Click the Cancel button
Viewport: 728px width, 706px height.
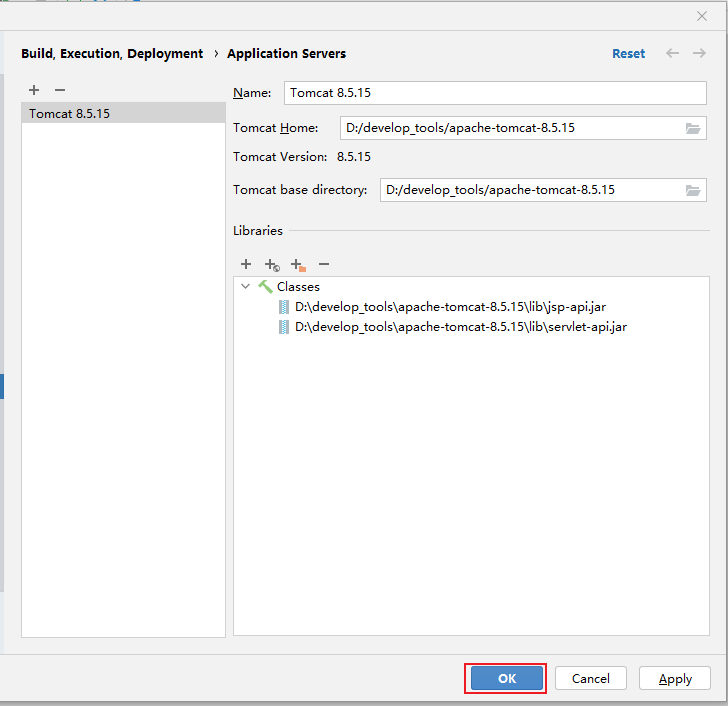click(x=591, y=679)
